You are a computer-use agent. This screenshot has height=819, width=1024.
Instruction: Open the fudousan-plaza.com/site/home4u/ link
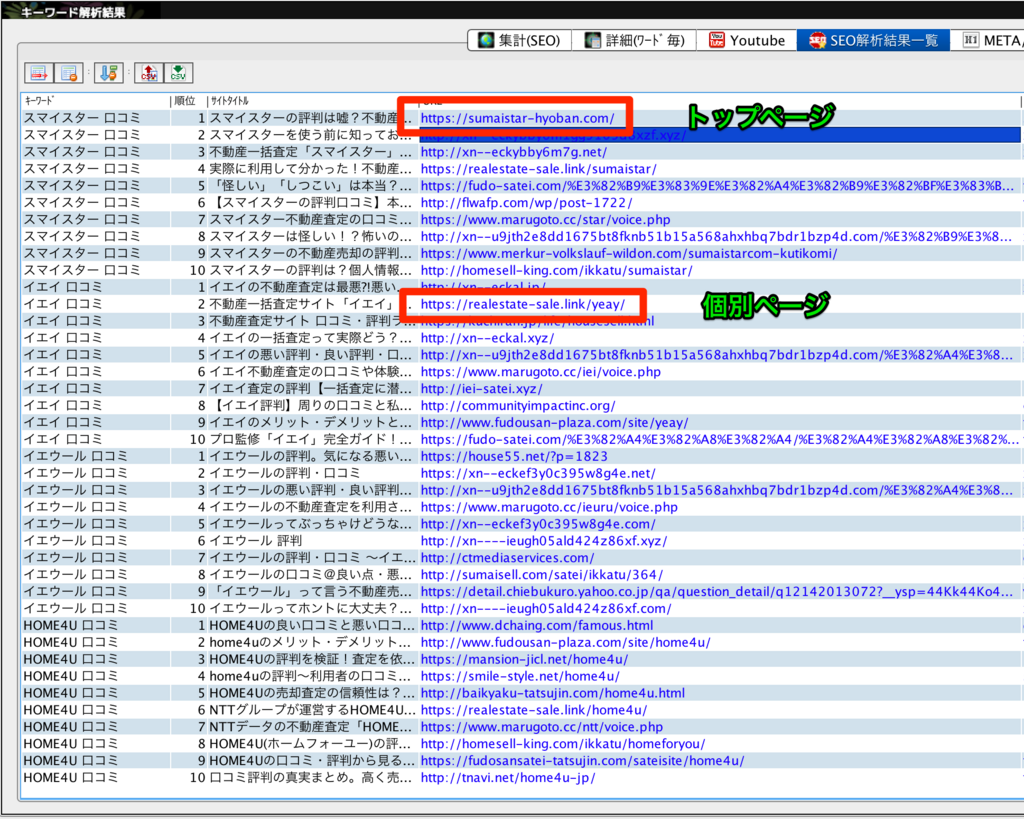pyautogui.click(x=566, y=643)
